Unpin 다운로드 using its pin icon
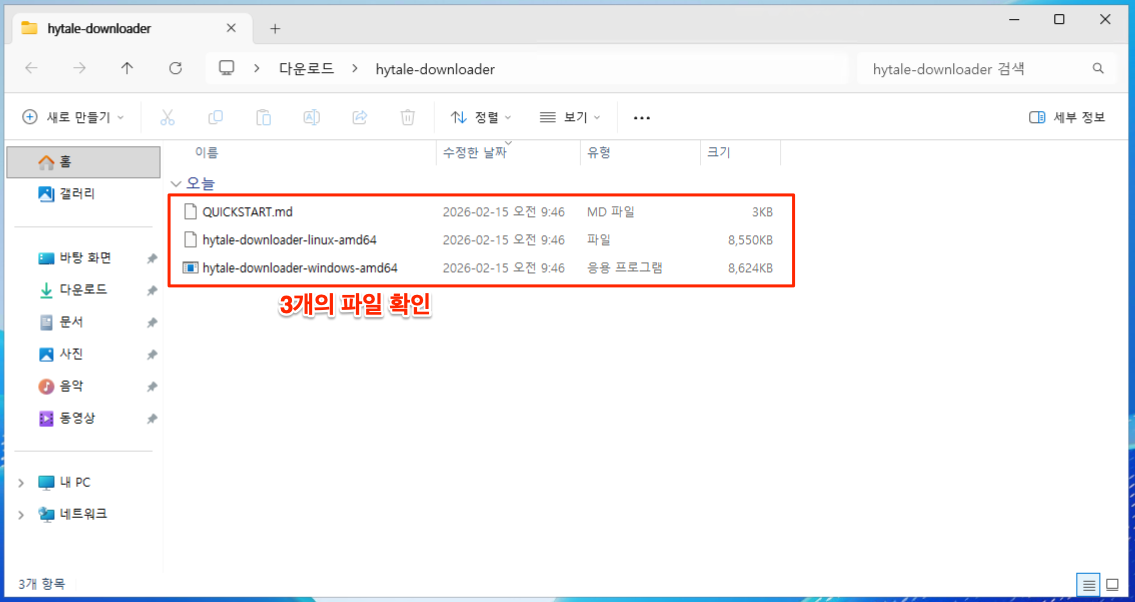Image resolution: width=1135 pixels, height=602 pixels. [x=152, y=290]
